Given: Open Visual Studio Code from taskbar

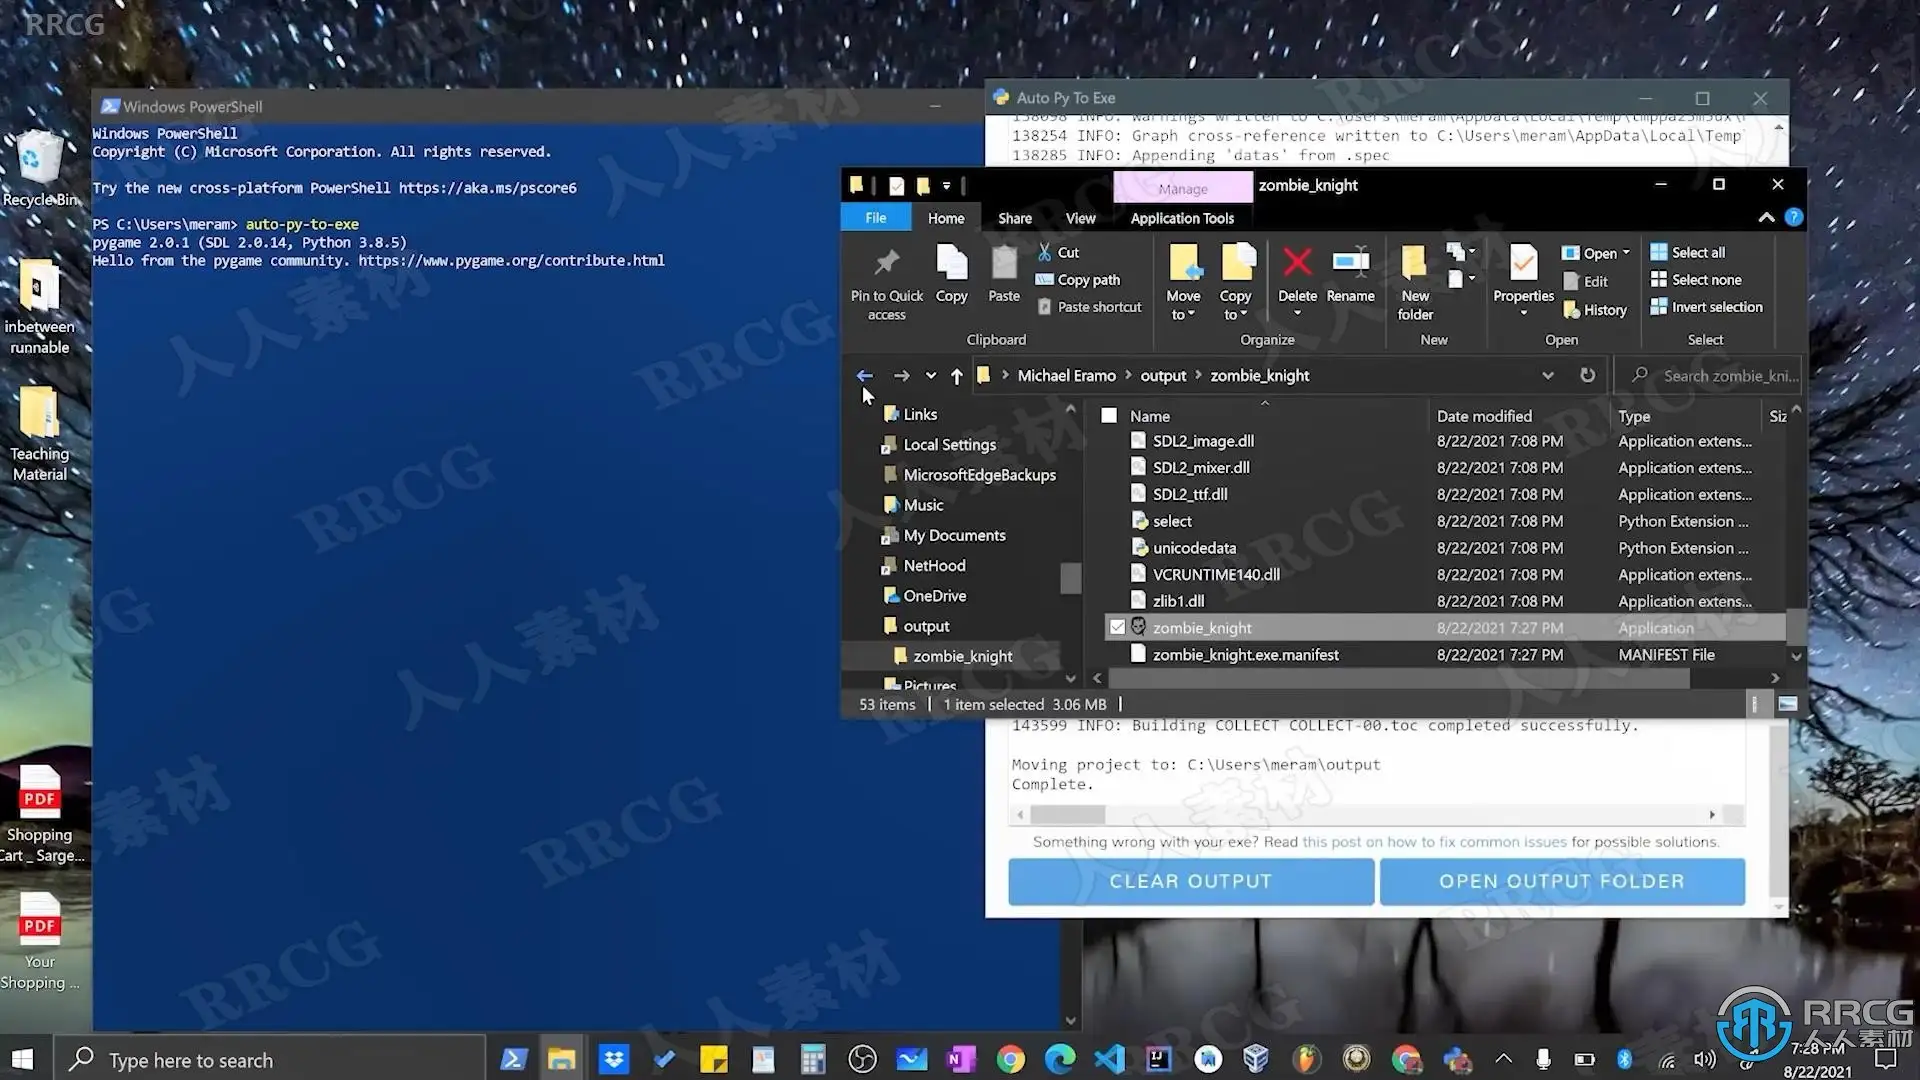Looking at the screenshot, I should pos(1109,1059).
